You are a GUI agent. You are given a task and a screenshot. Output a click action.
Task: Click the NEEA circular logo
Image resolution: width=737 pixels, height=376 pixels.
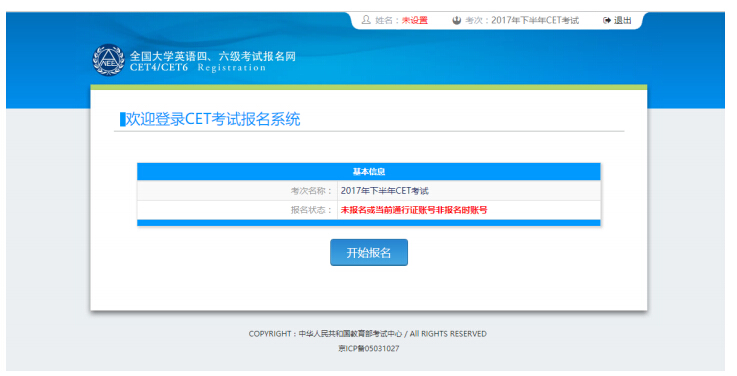point(109,60)
